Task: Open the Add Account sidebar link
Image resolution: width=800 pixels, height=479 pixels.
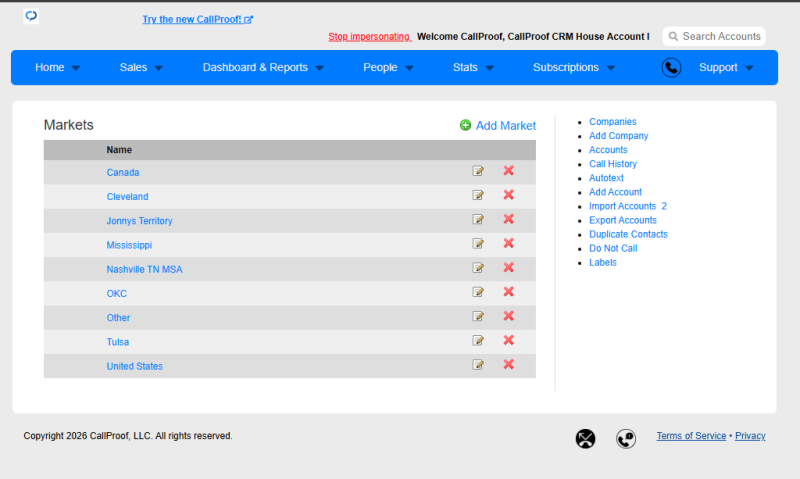Action: (x=615, y=192)
